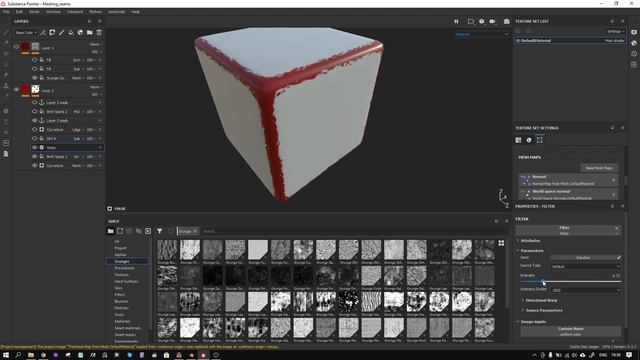Open the Texture Set List Settings dropdown
The width and height of the screenshot is (640, 360).
coord(616,31)
